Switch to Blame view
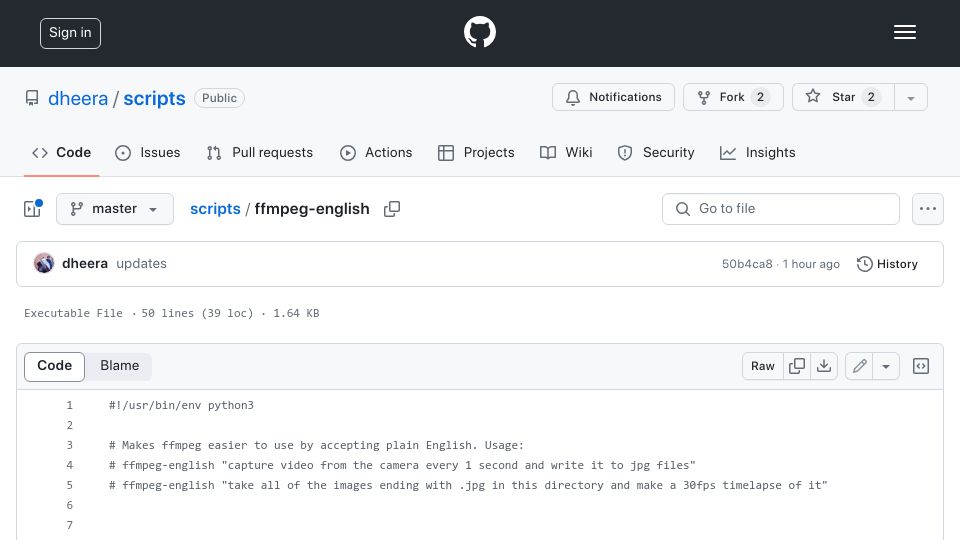Image resolution: width=960 pixels, height=540 pixels. coord(119,366)
